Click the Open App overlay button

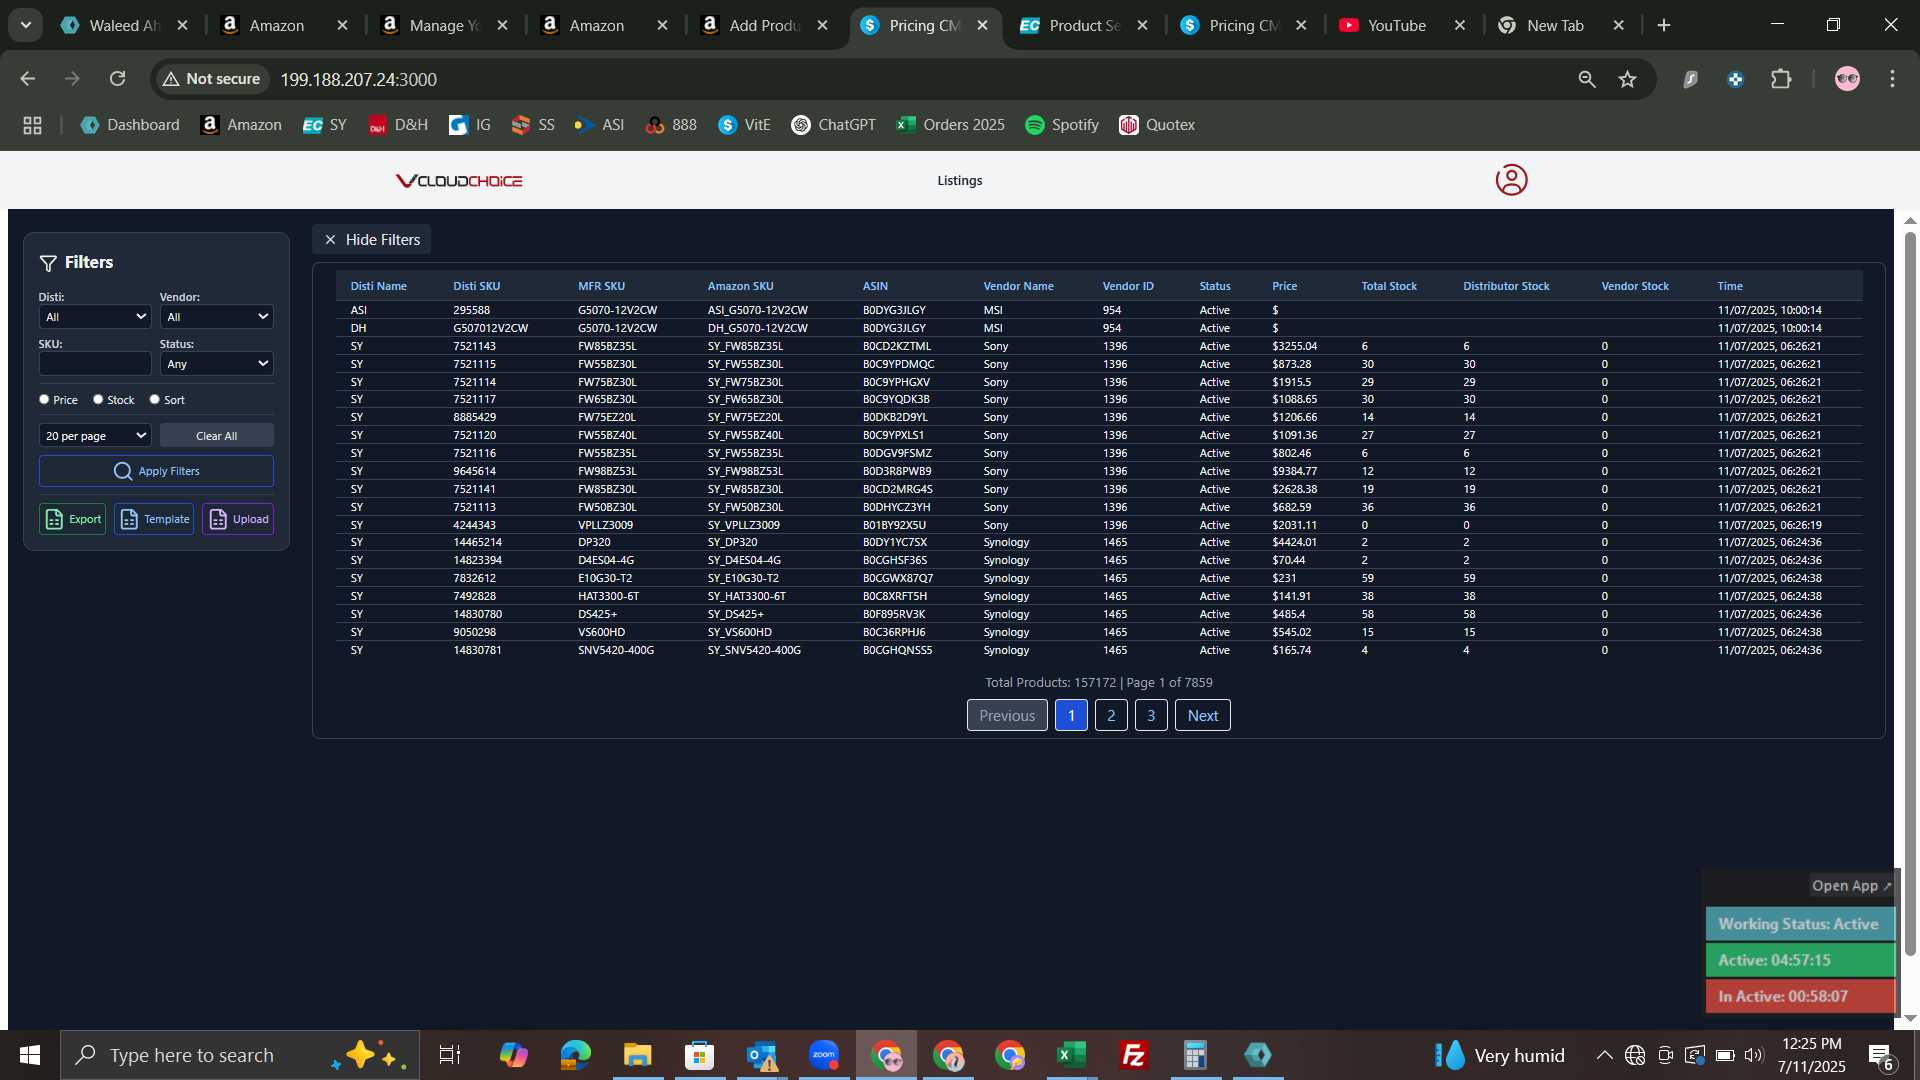point(1851,886)
